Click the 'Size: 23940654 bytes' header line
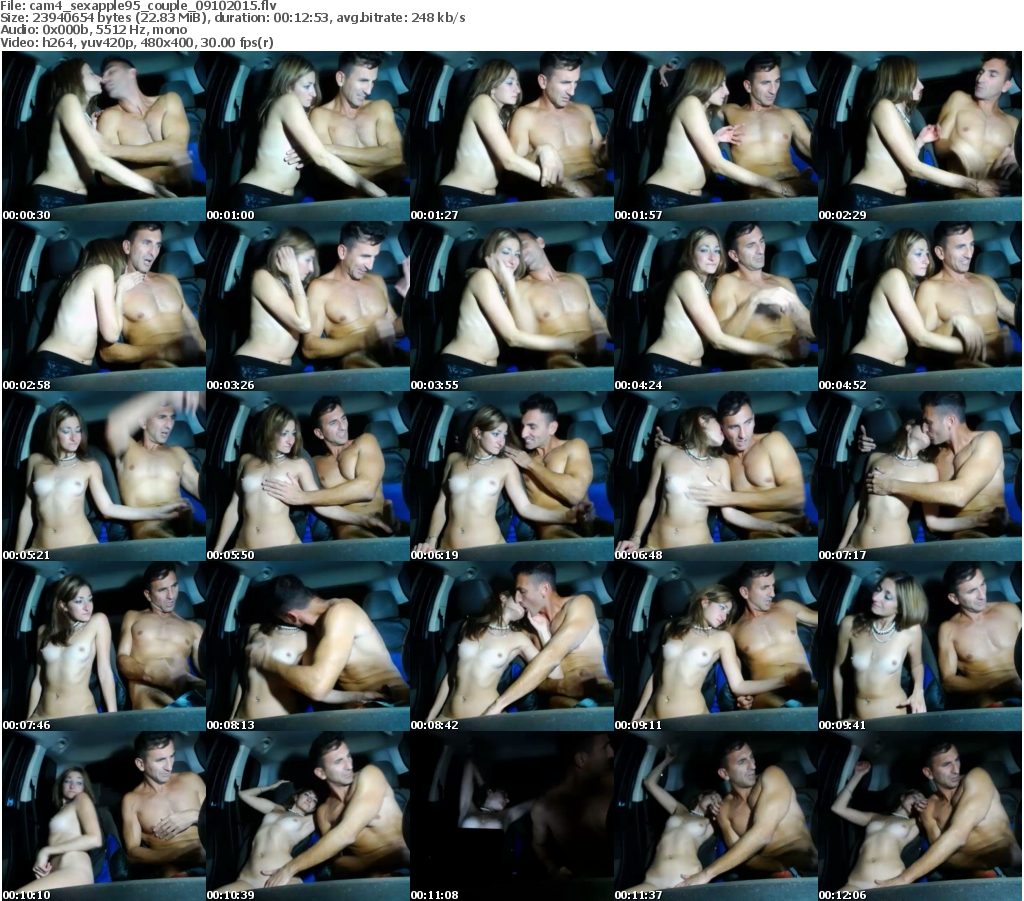This screenshot has height=901, width=1024. pos(232,18)
